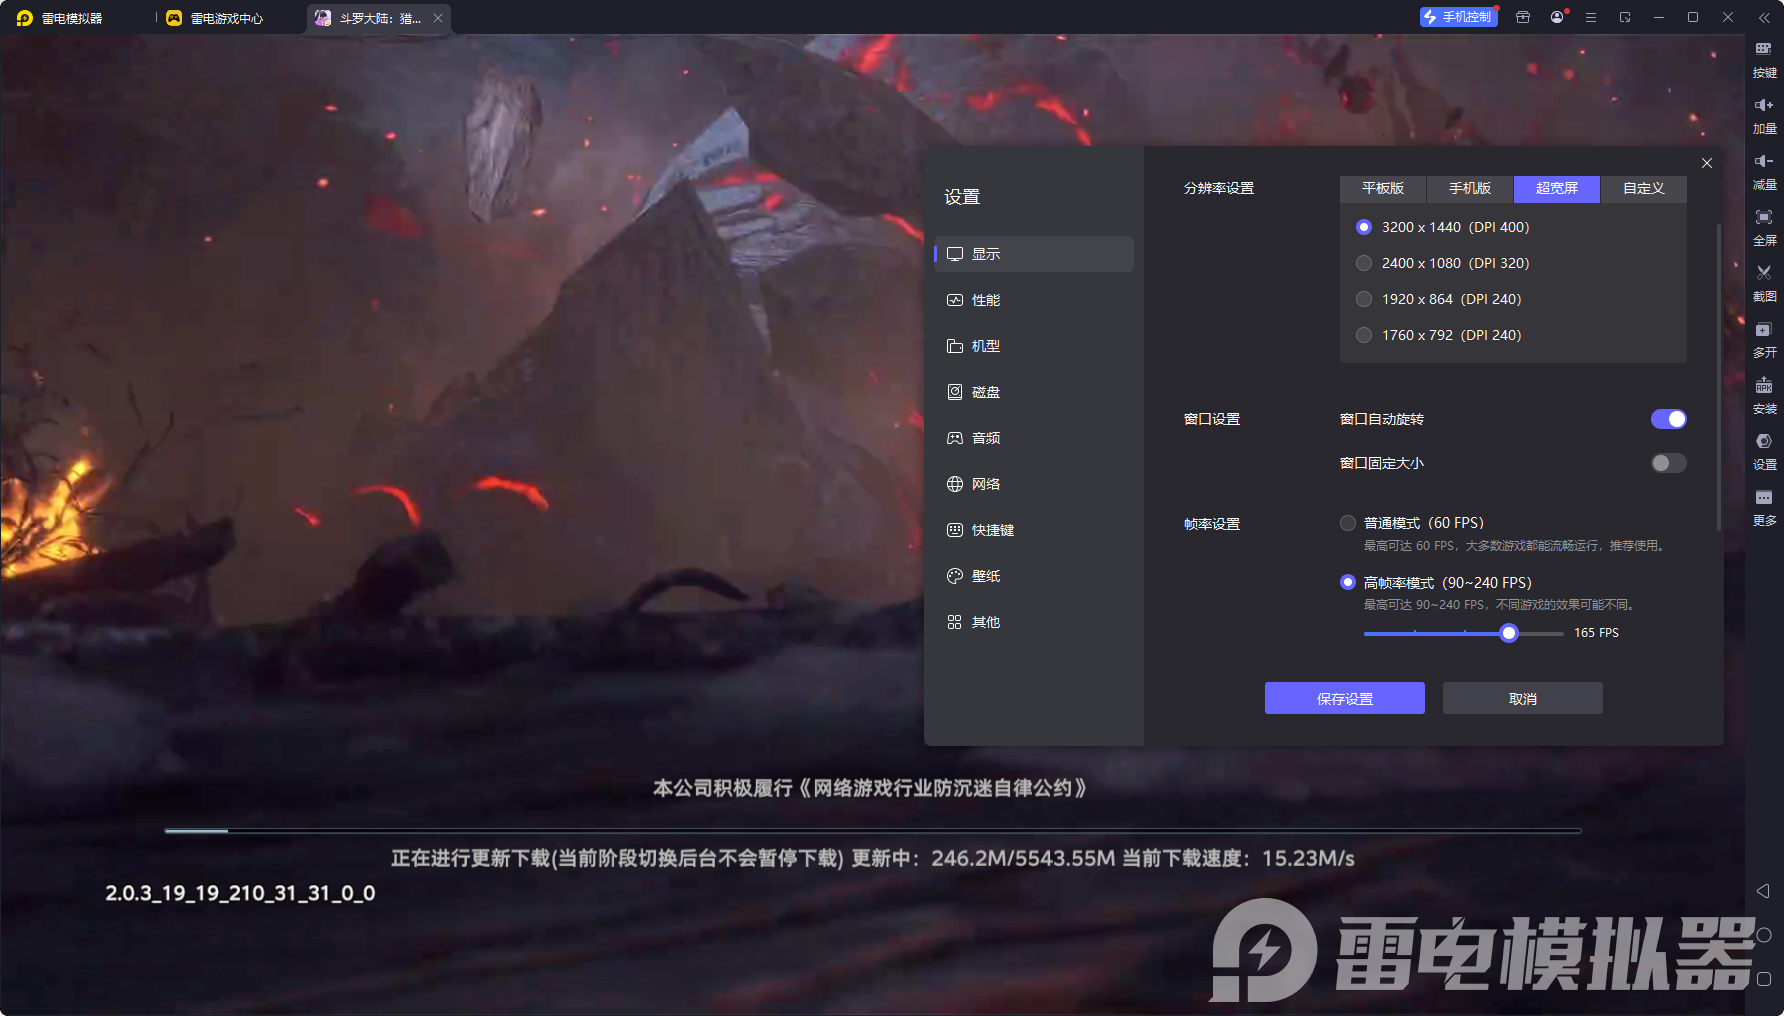Switch to the 雷电模拟器 tab

tap(61, 18)
